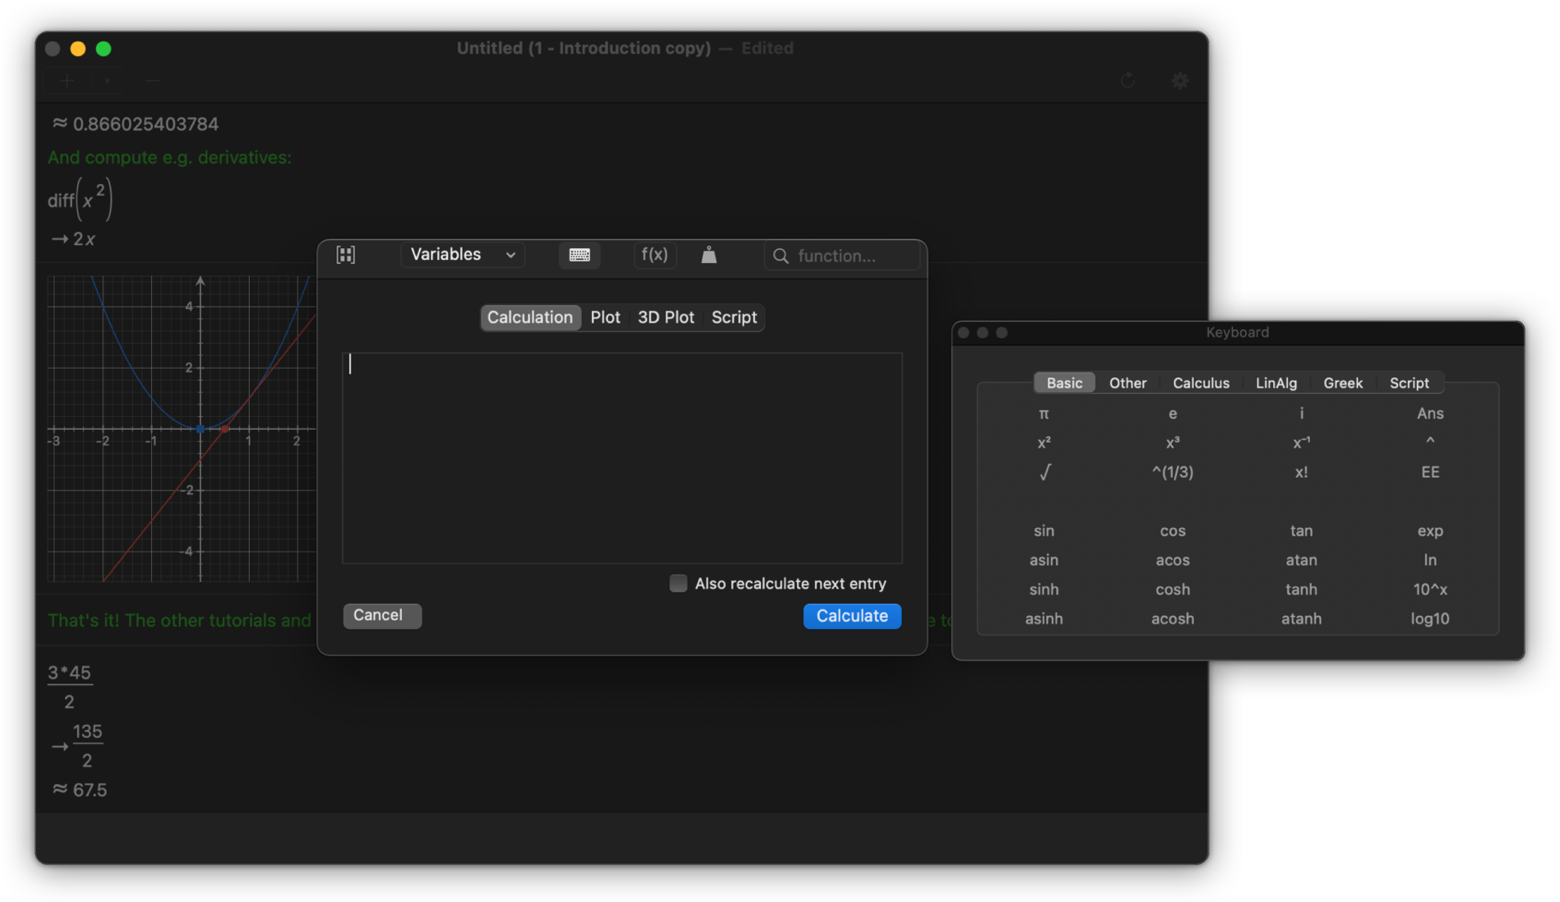1560x902 pixels.
Task: Click the x² key on keyboard
Action: click(x=1044, y=443)
